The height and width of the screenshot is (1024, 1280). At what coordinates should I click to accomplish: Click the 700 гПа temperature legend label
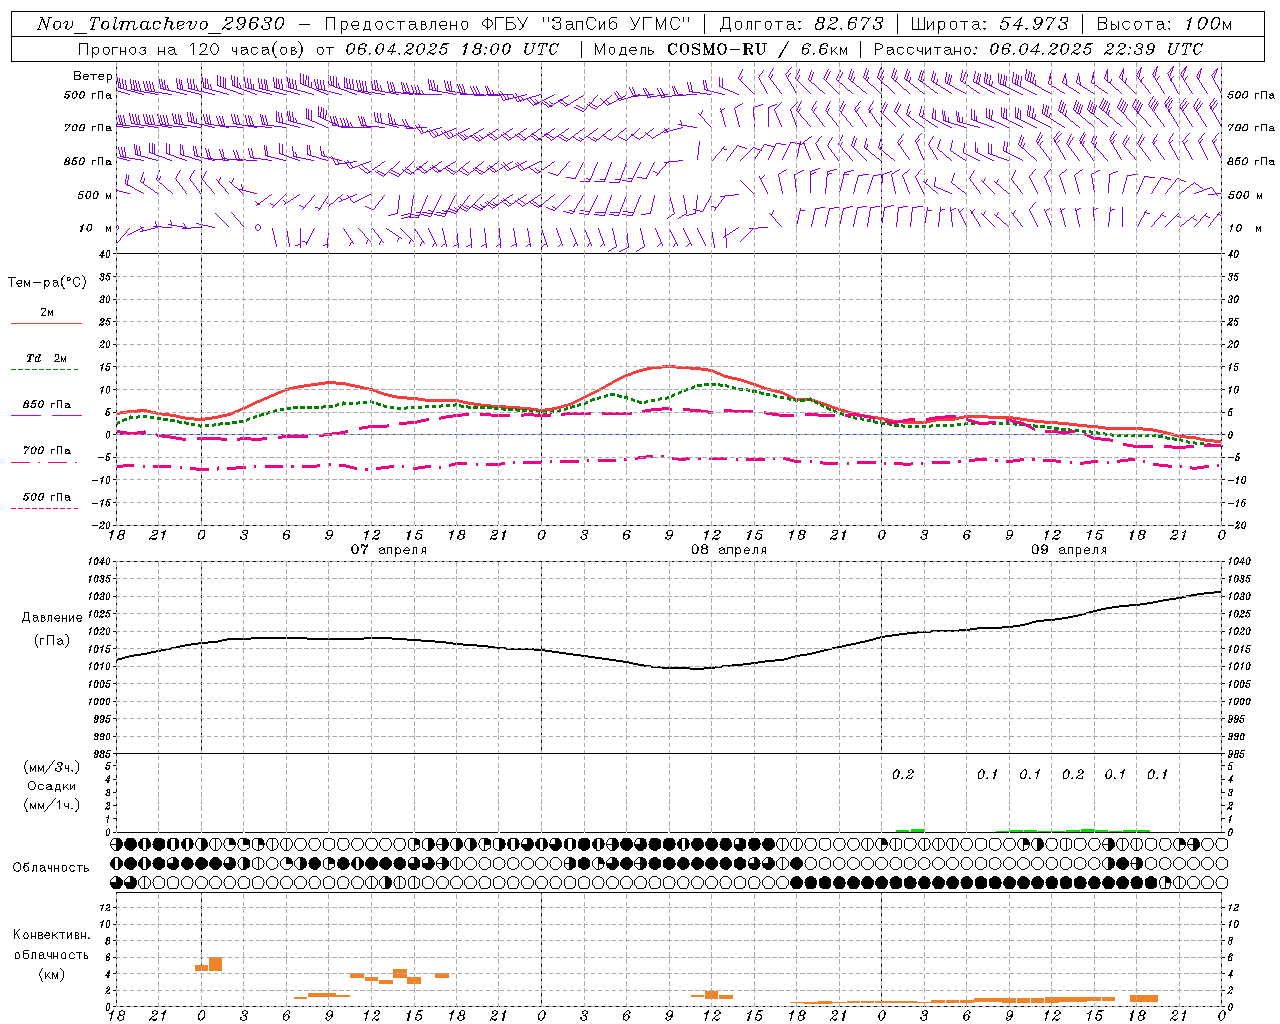[x=47, y=451]
